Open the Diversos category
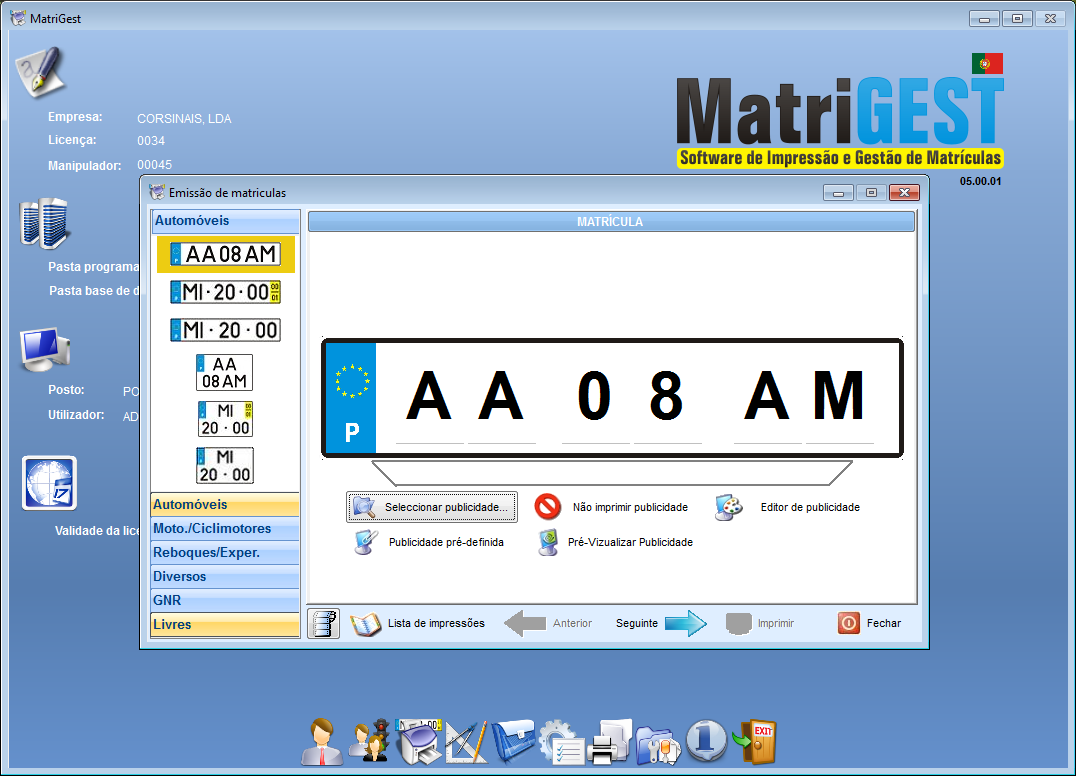 (x=225, y=576)
